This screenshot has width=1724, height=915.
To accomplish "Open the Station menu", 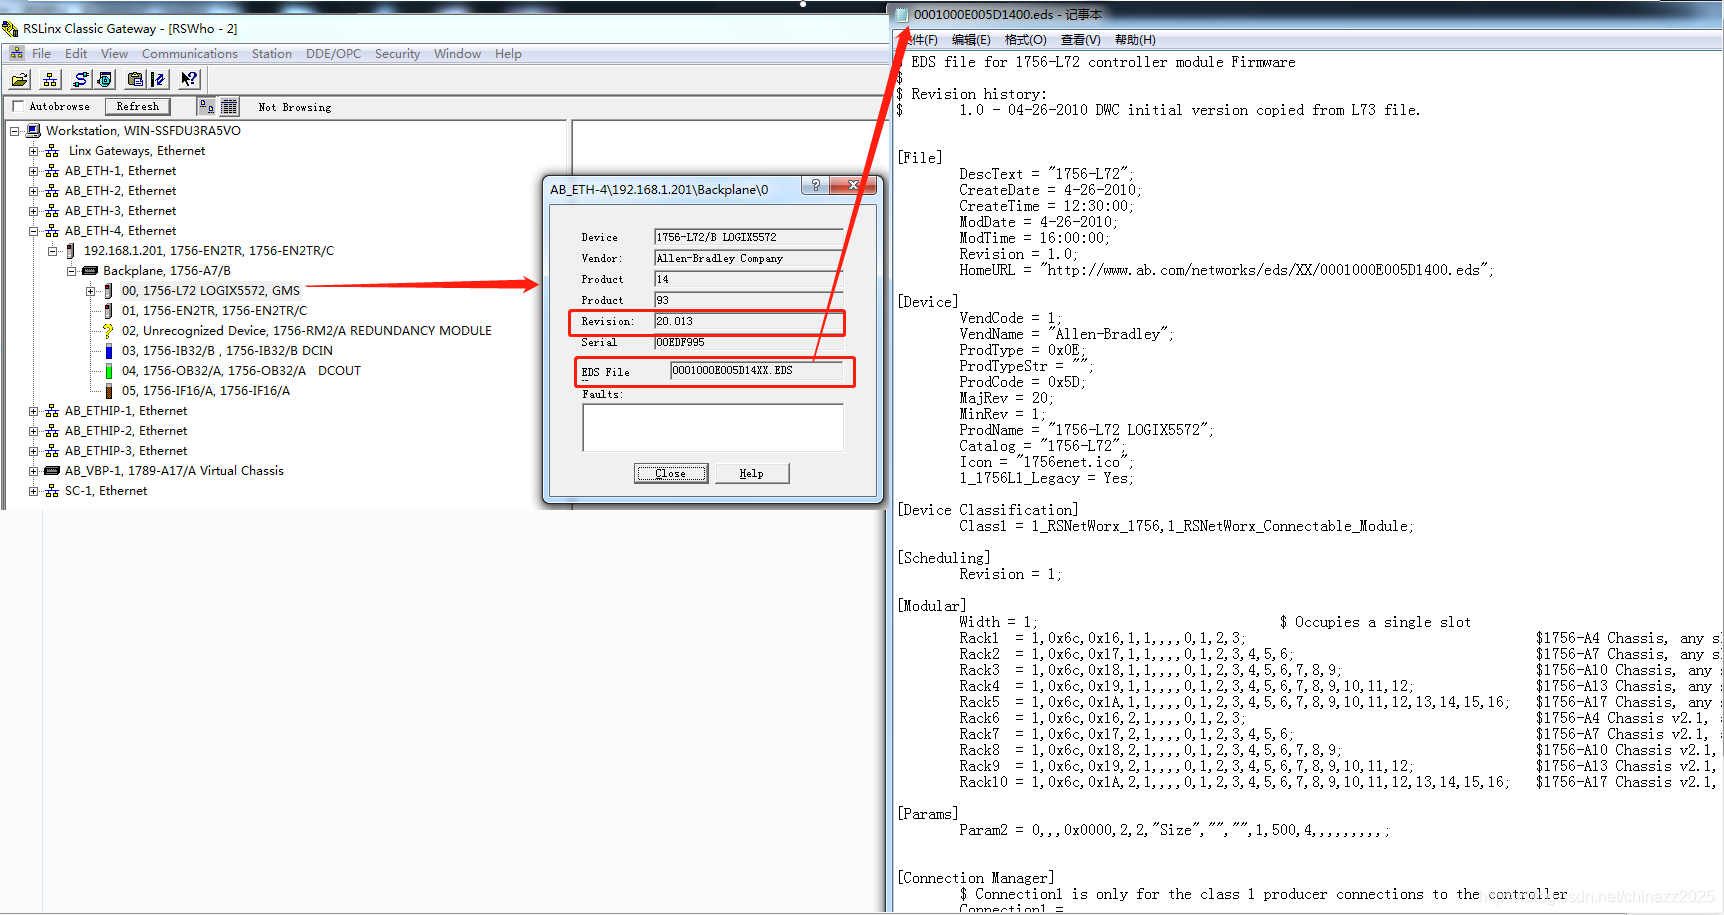I will click(272, 54).
